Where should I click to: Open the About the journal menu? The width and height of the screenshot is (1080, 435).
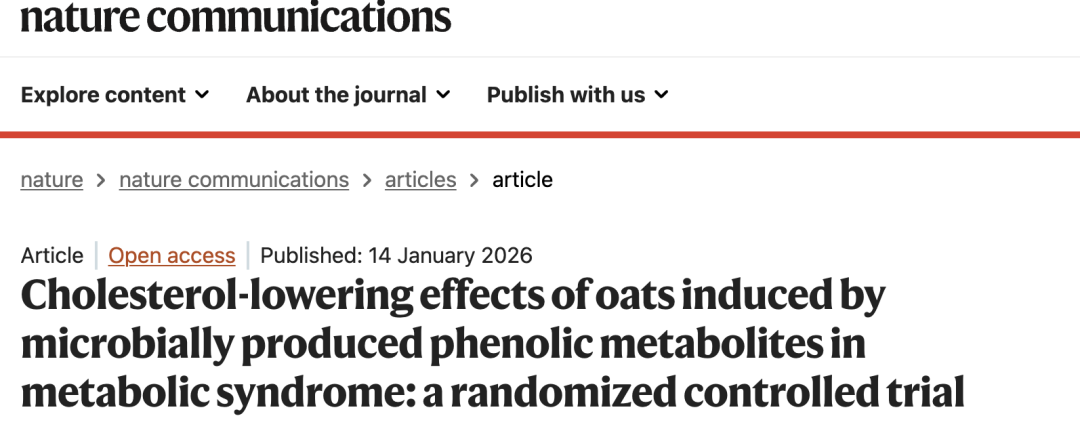(336, 95)
